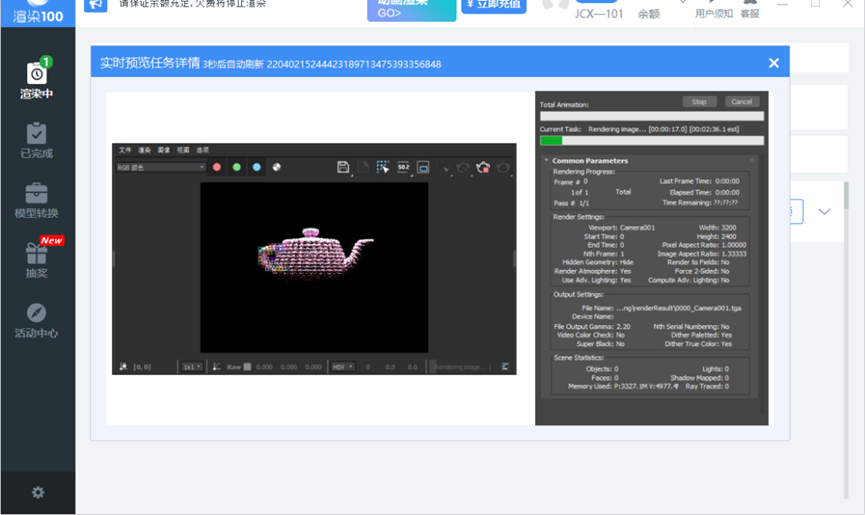Click the 'Width: 3200' value

point(717,227)
